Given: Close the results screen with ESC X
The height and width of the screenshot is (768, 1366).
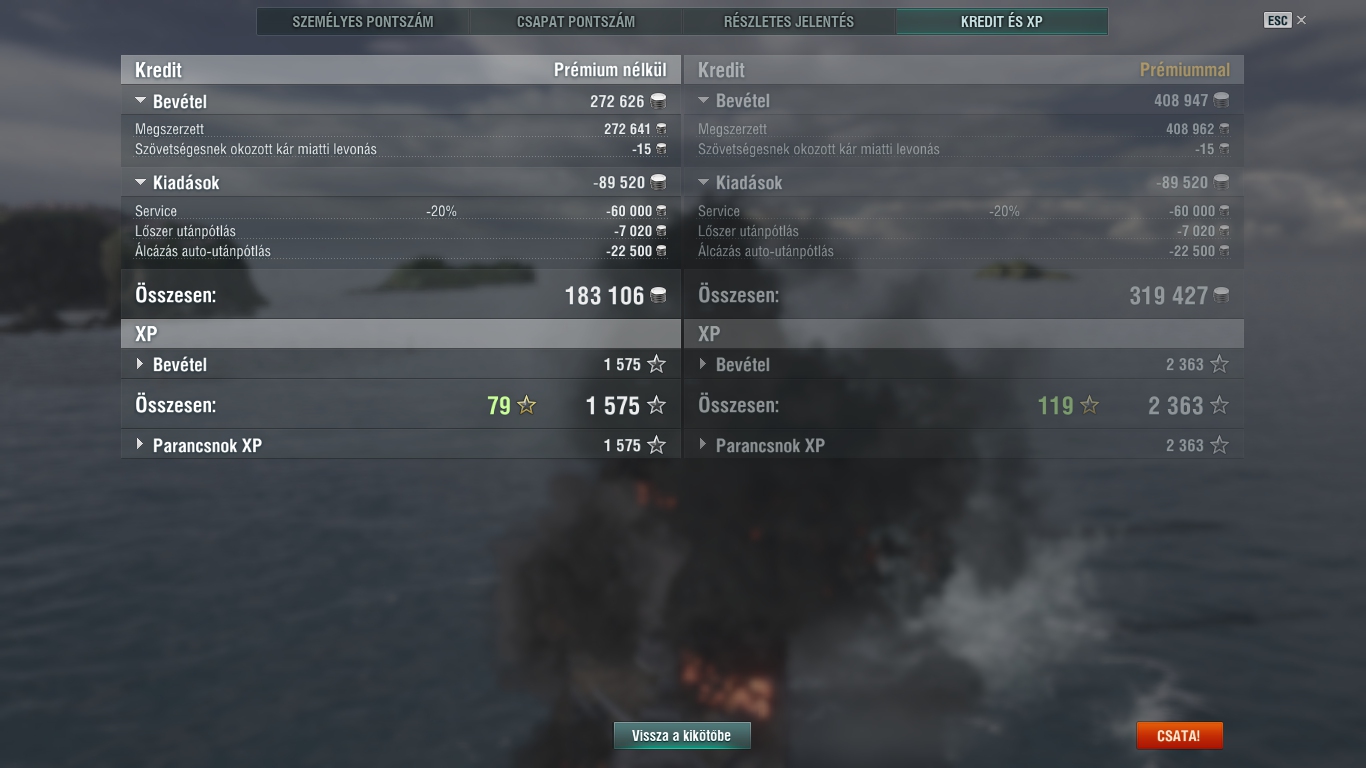Looking at the screenshot, I should pyautogui.click(x=1286, y=20).
